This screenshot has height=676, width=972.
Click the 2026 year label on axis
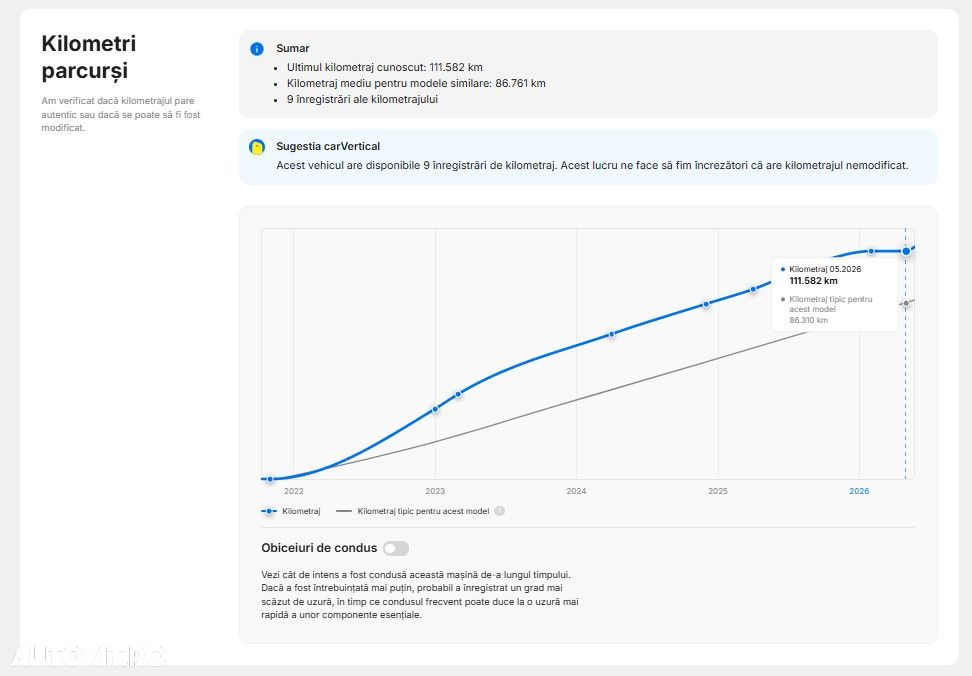point(859,491)
